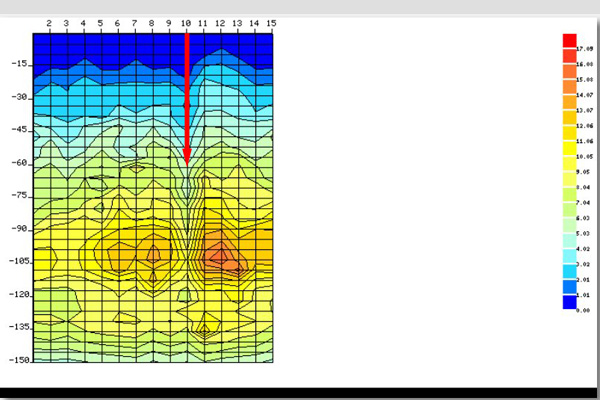Click the -15 depth axis label

(x=18, y=64)
